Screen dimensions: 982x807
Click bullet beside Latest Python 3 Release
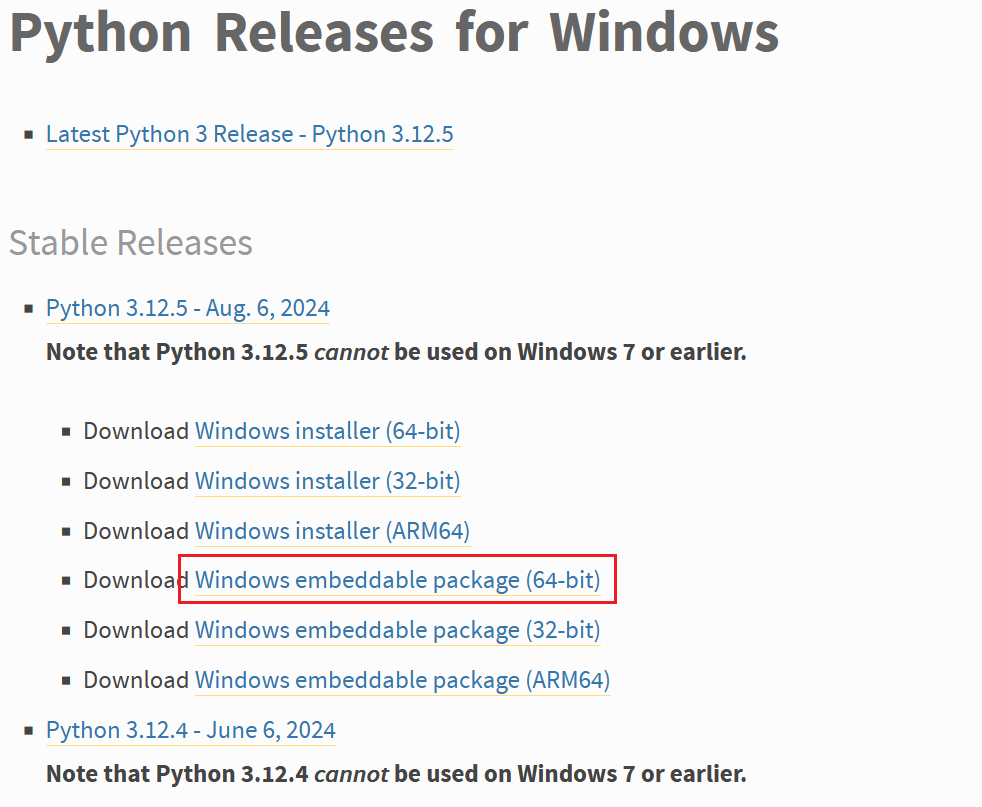29,135
